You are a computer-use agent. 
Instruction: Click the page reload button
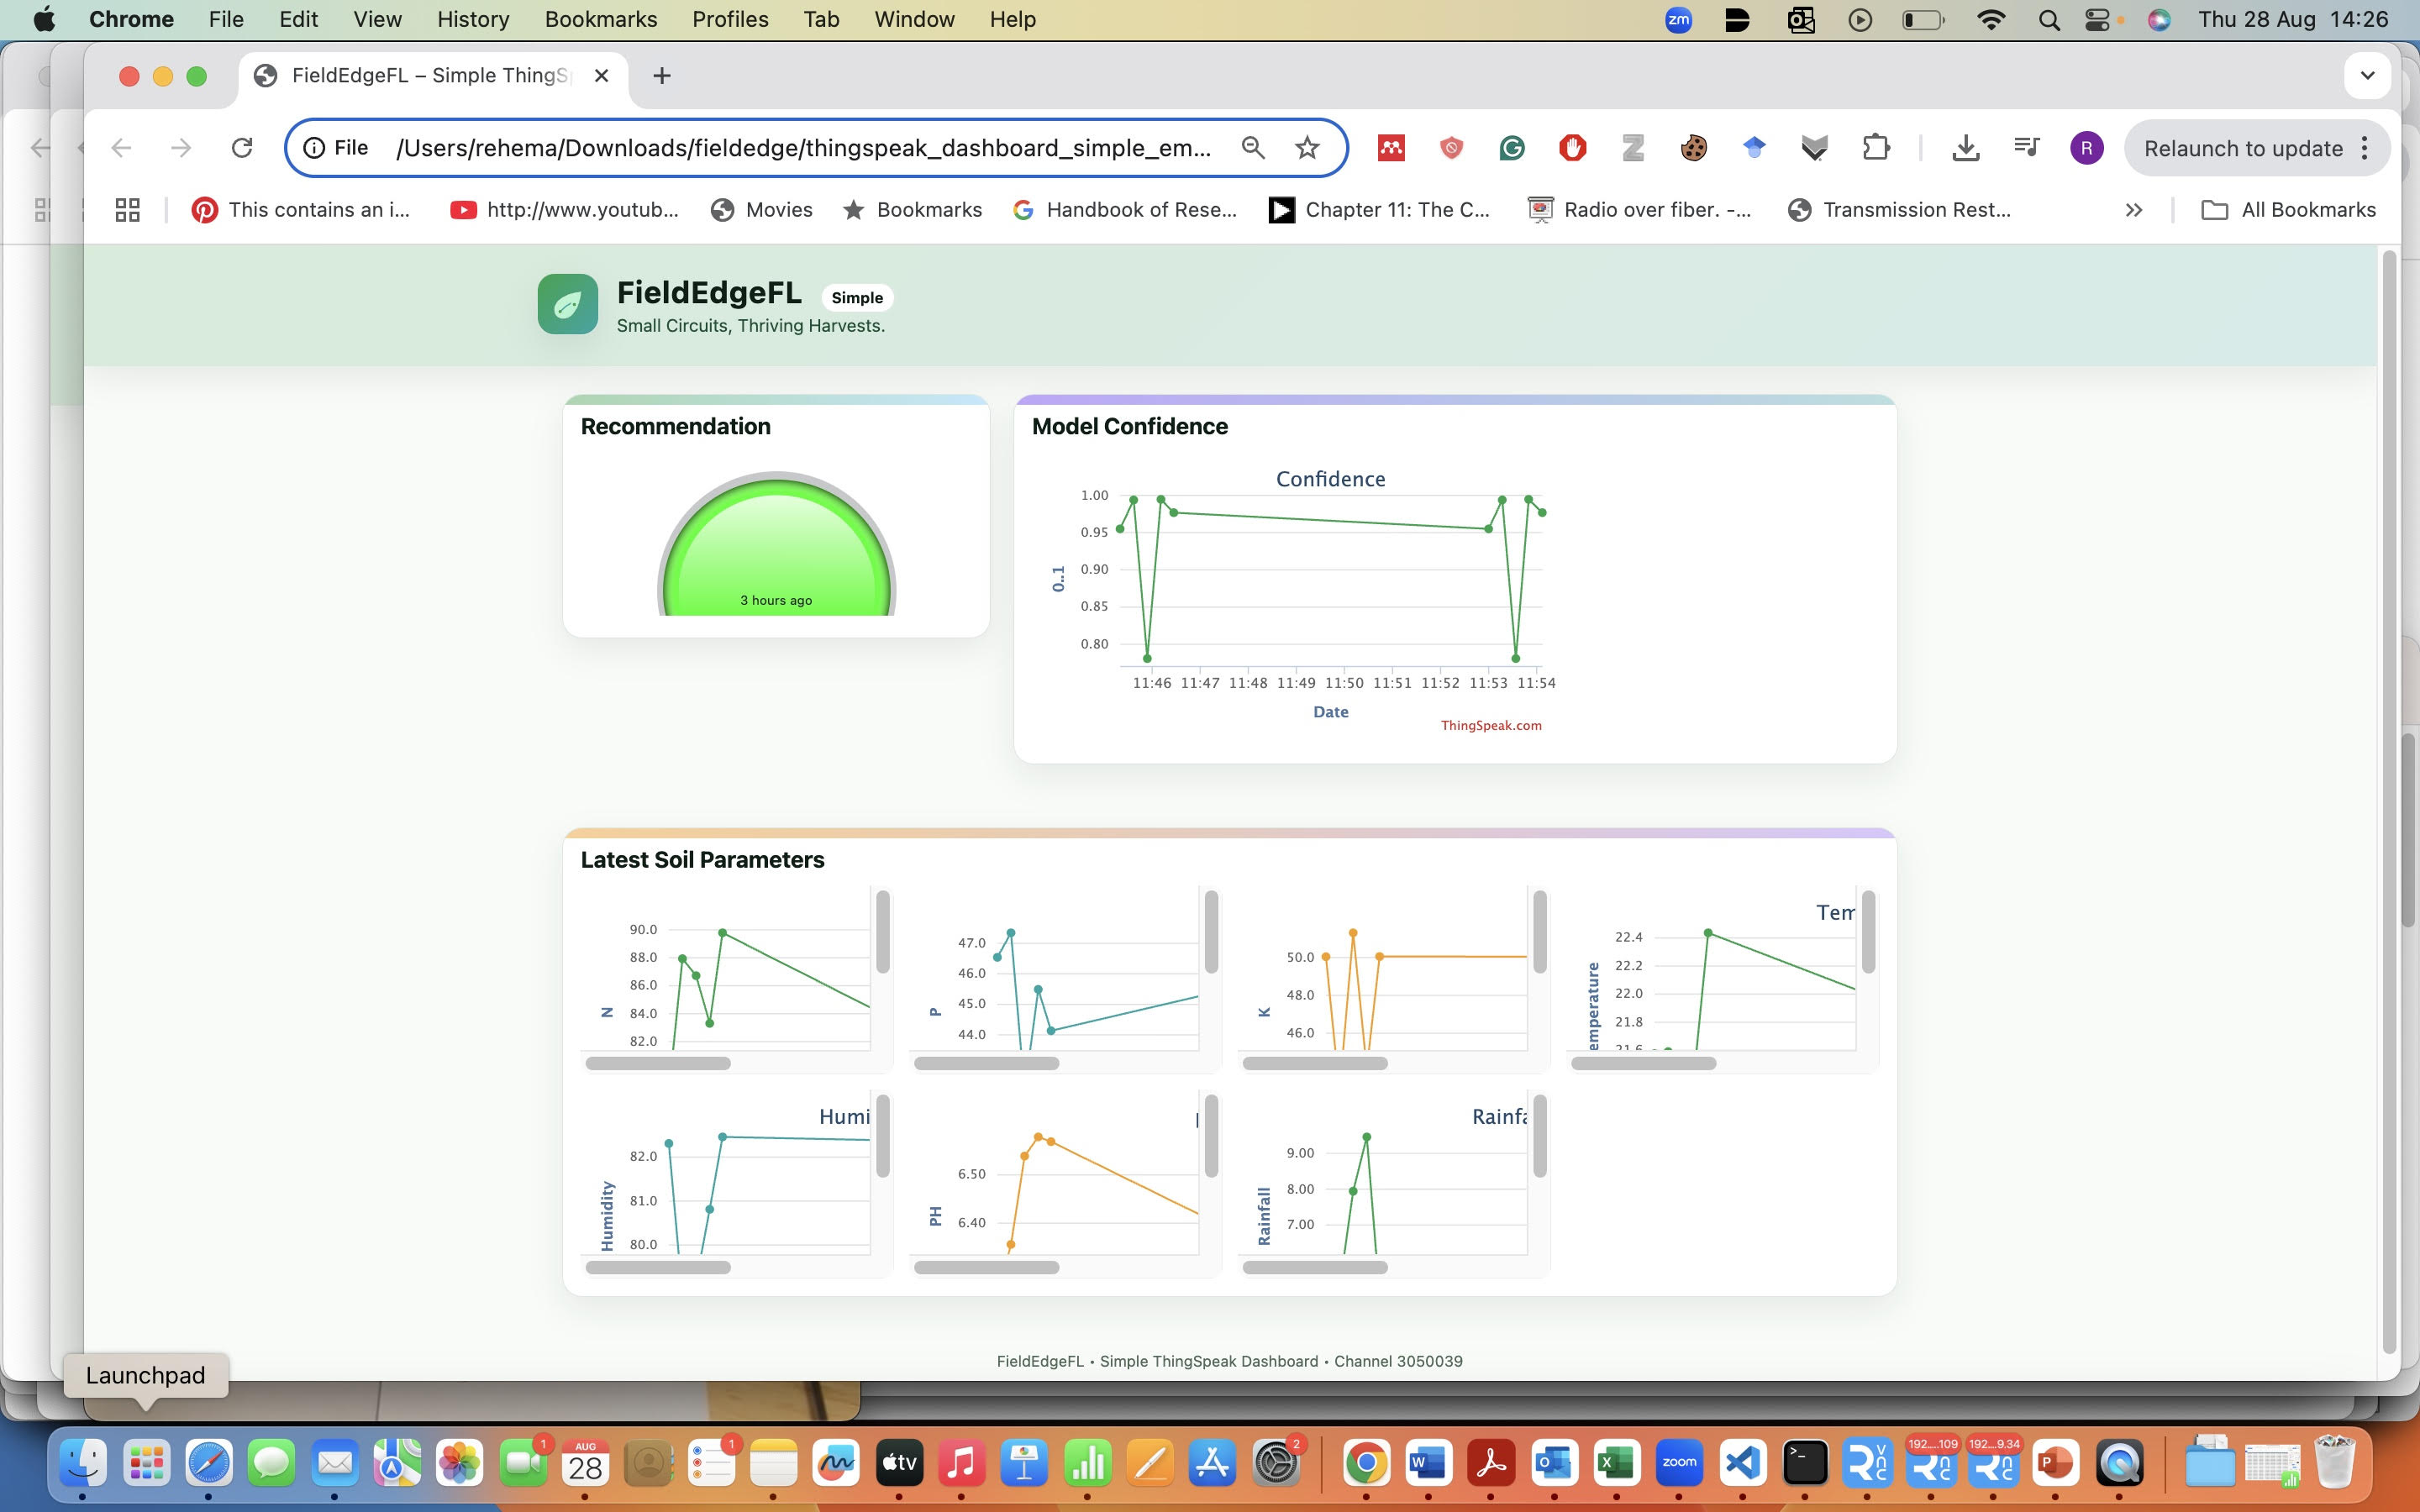coord(242,148)
